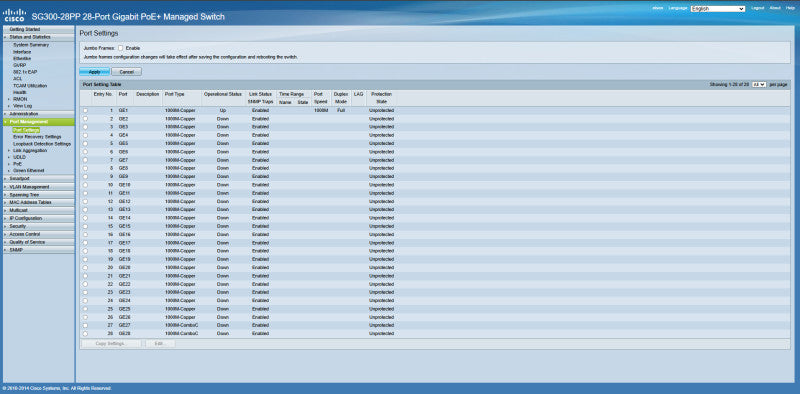Image resolution: width=800 pixels, height=394 pixels.
Task: Expand the UDLD subtree
Action: [9, 157]
